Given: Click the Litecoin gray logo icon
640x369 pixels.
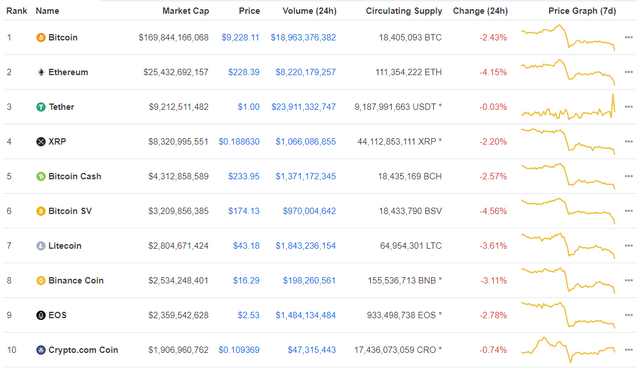Looking at the screenshot, I should coord(40,246).
